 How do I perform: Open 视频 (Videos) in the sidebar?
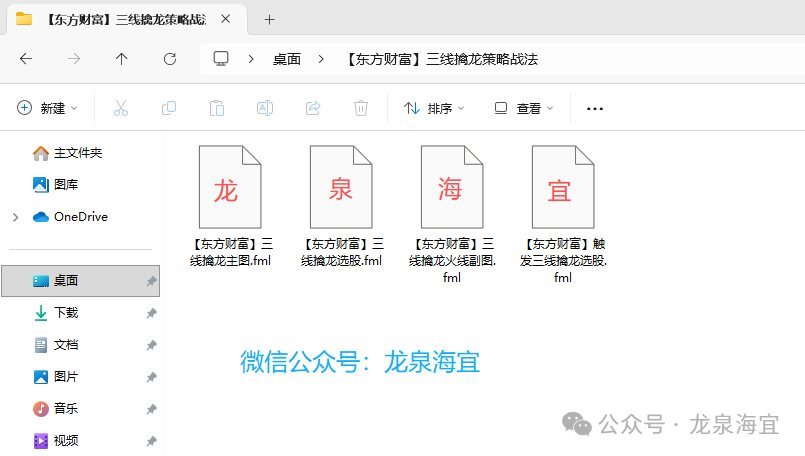[55, 441]
